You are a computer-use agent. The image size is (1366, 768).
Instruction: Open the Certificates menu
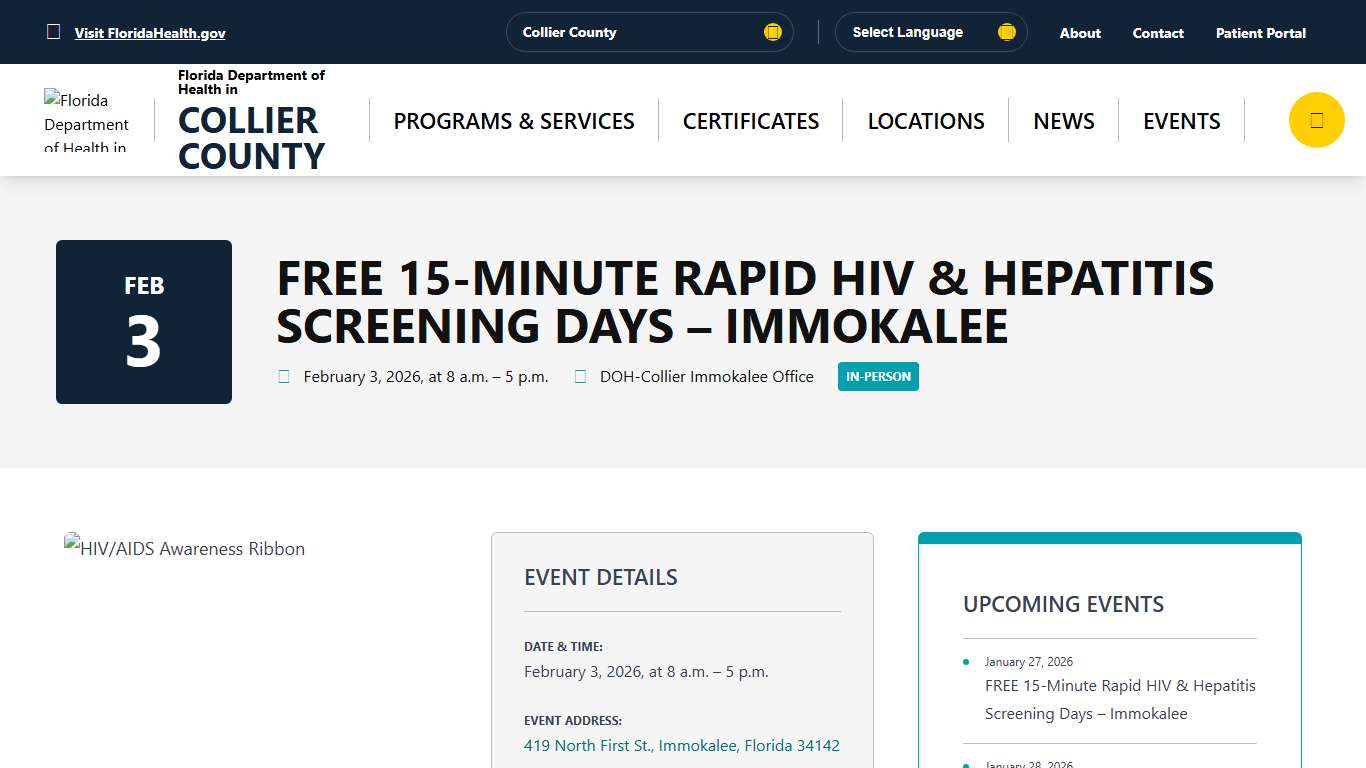coord(750,120)
